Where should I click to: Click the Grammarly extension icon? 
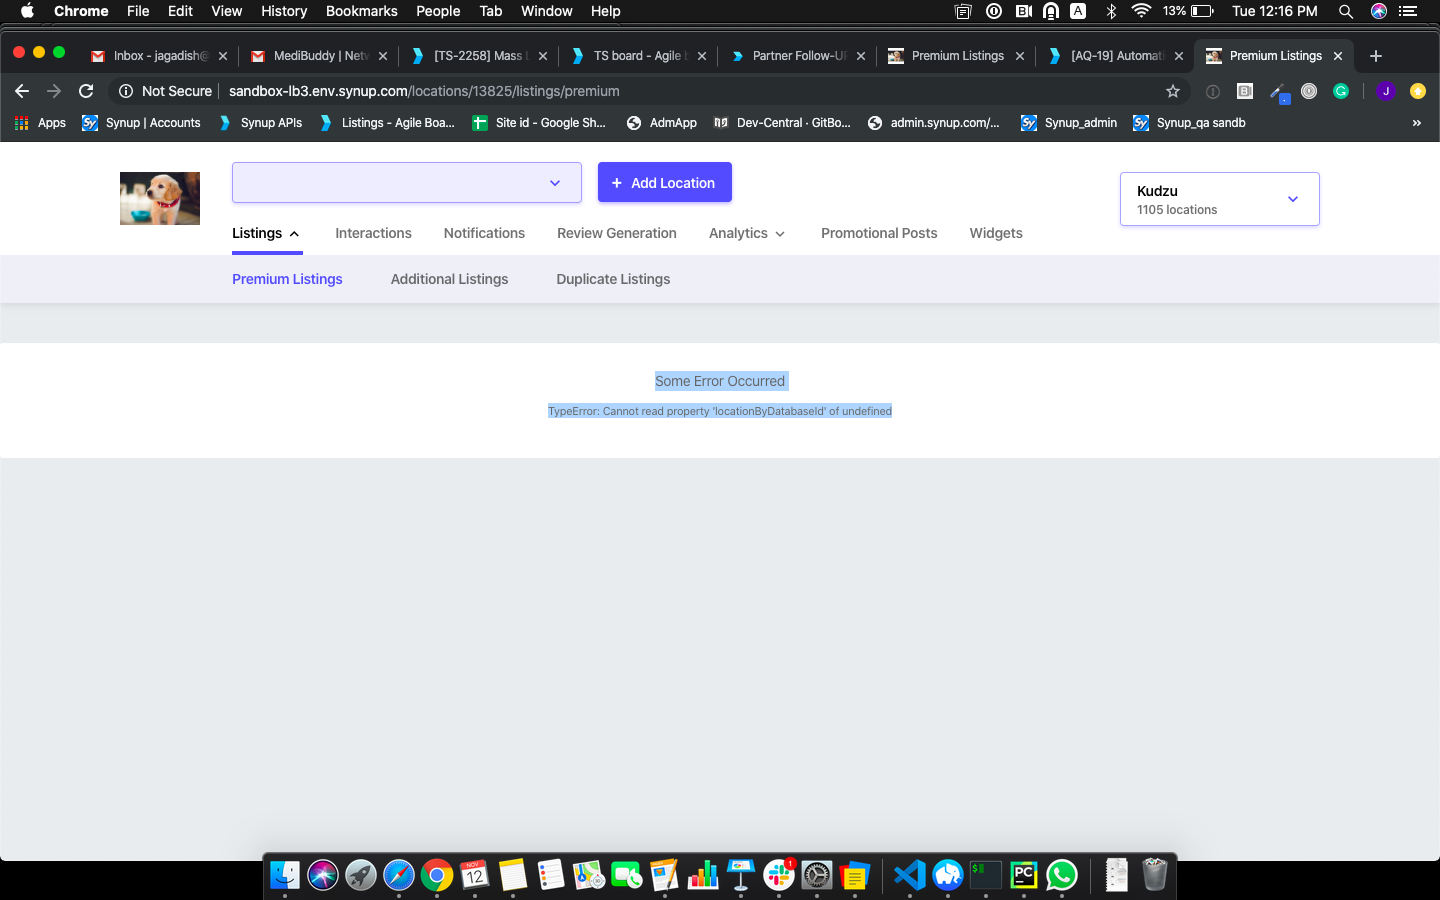pos(1341,91)
